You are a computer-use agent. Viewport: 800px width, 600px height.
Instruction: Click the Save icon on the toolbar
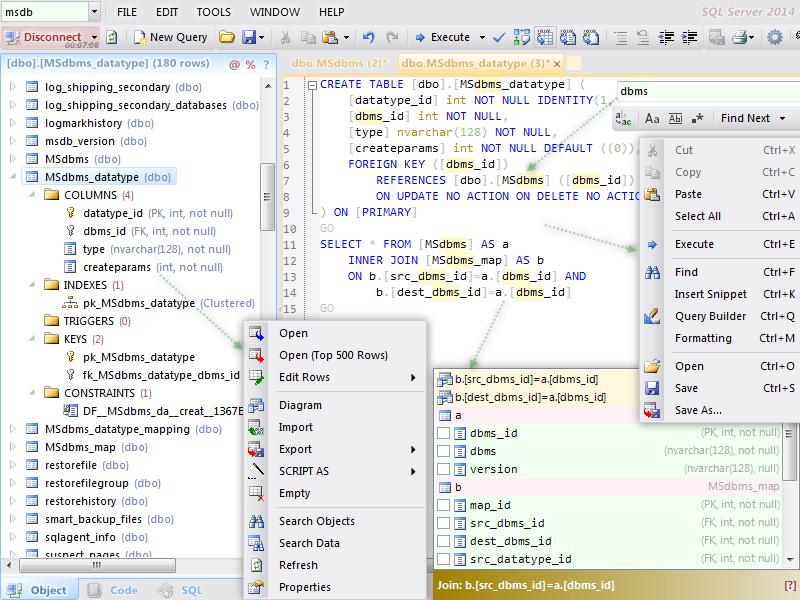coord(247,38)
